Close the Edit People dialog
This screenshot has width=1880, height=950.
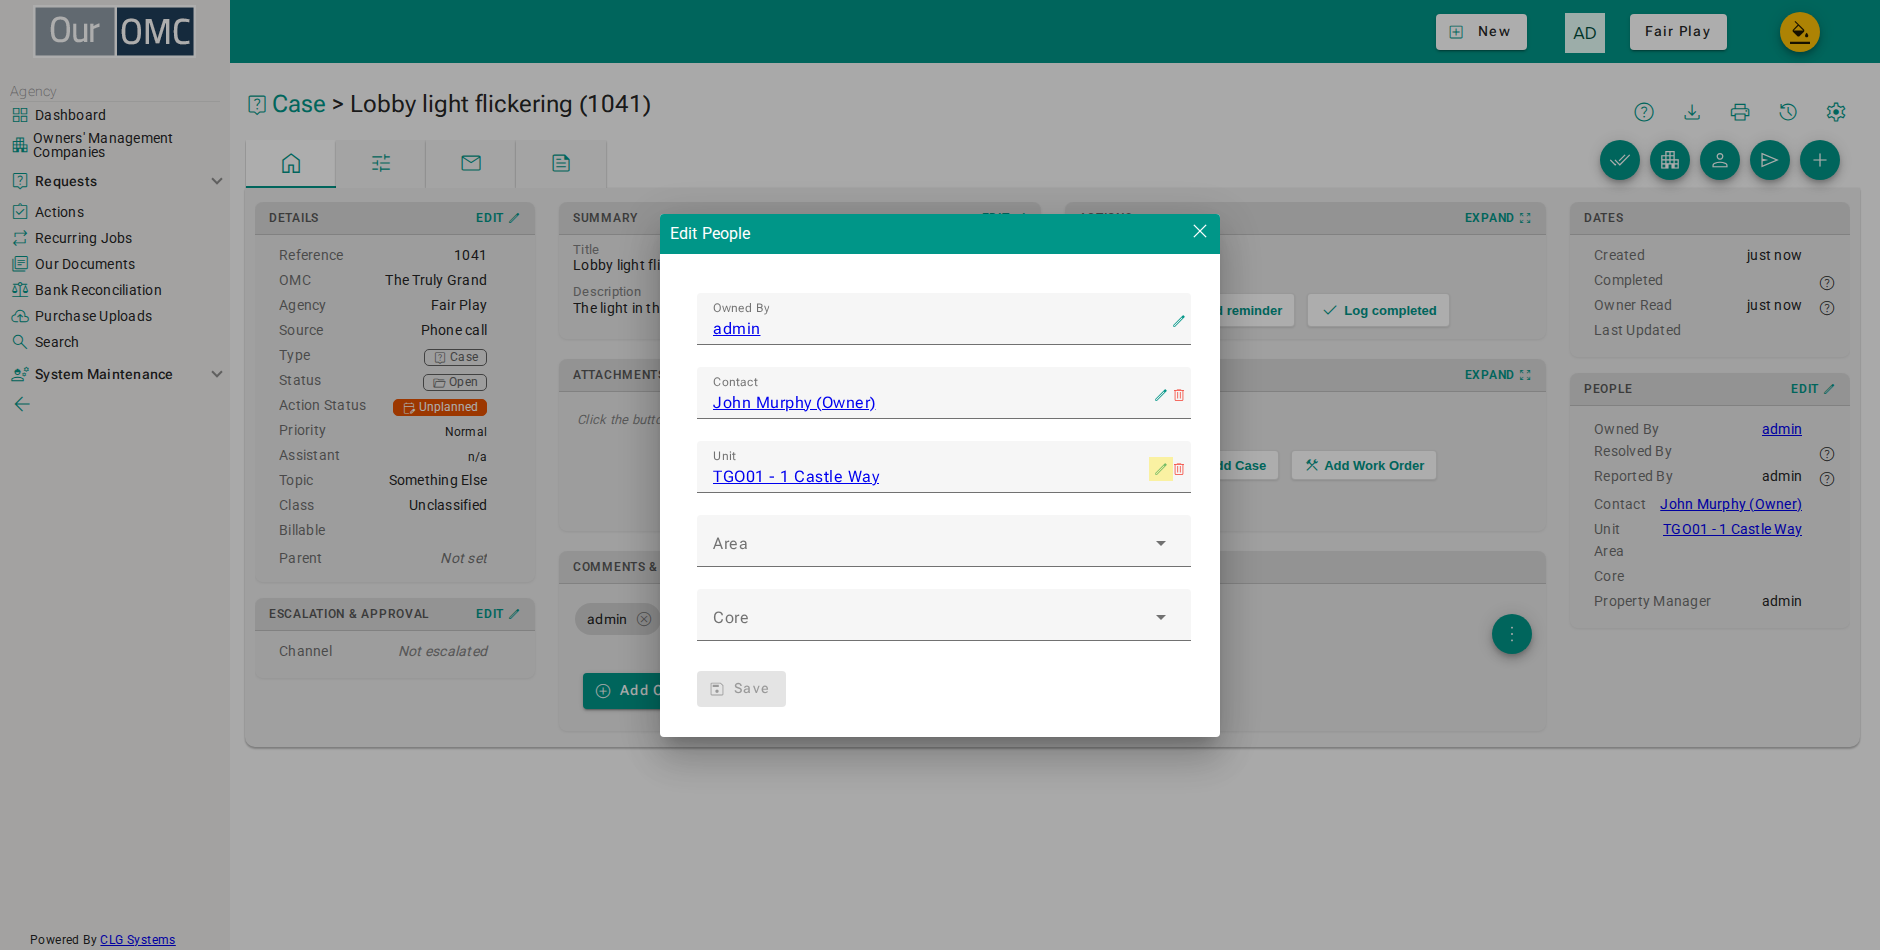[x=1200, y=232]
